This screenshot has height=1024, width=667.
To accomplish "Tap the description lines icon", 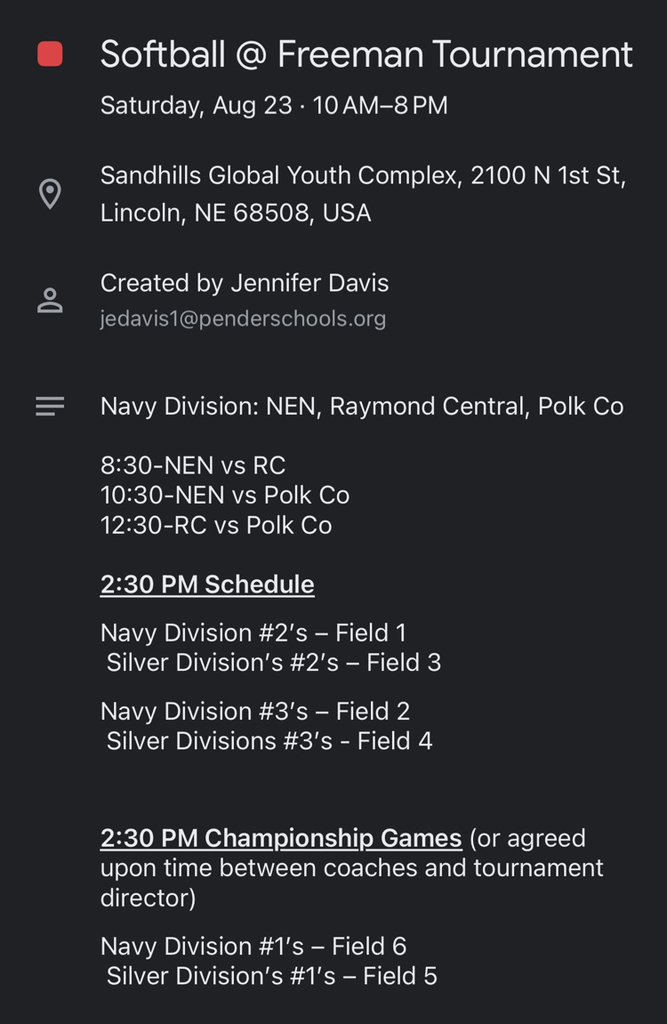I will pos(50,406).
